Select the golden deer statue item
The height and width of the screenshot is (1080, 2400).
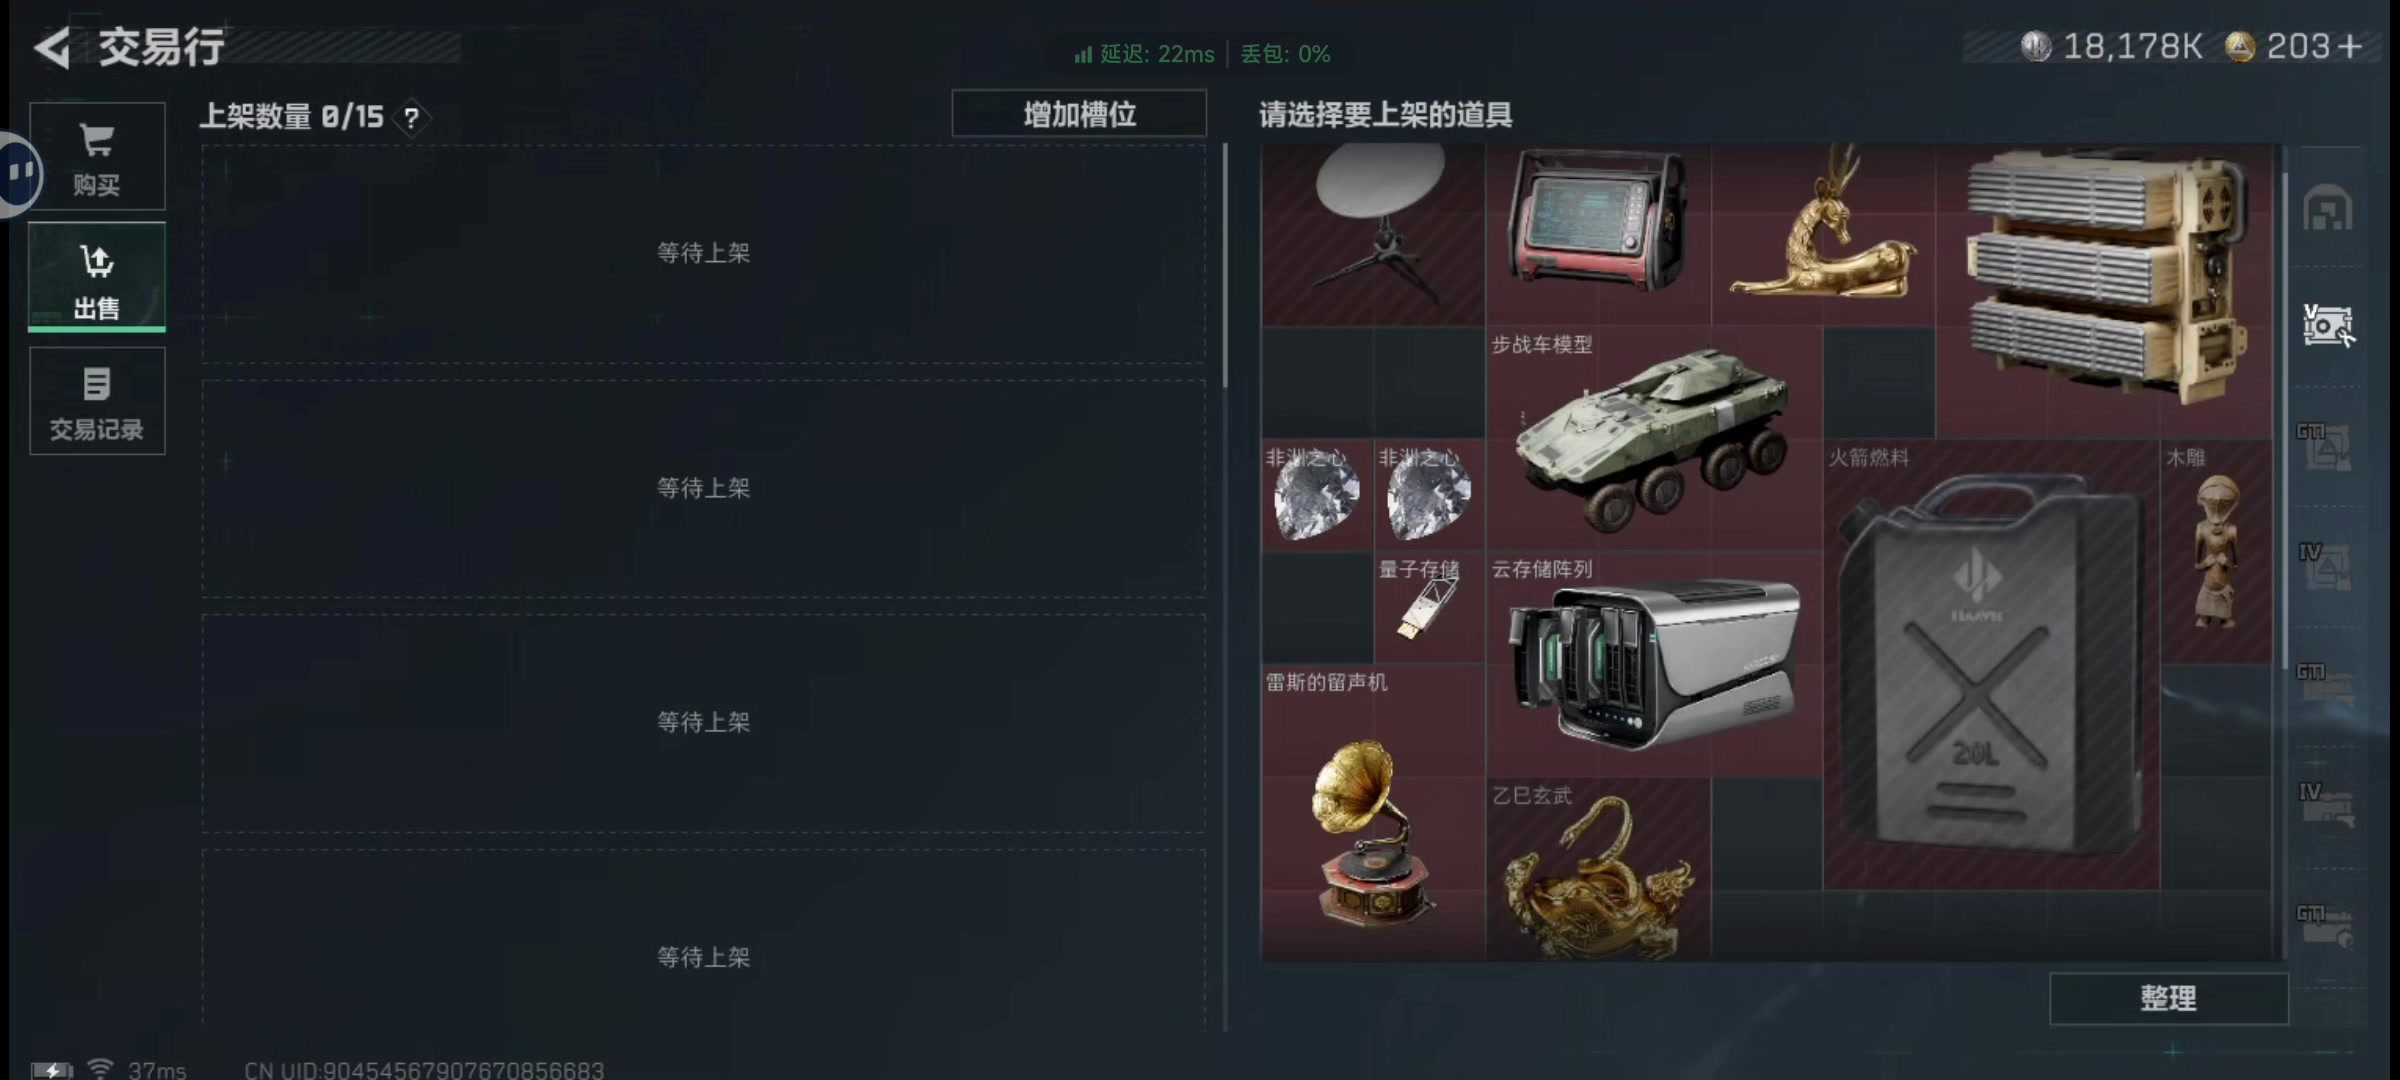(1823, 234)
